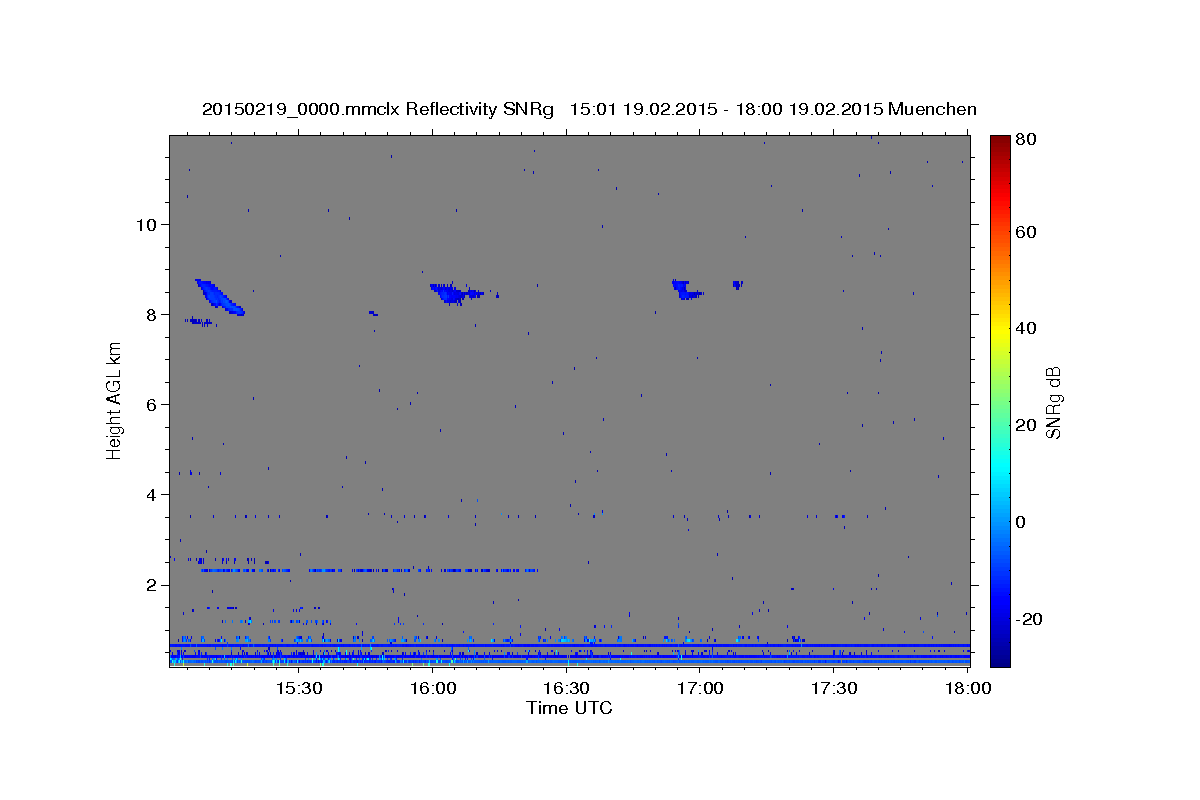Image resolution: width=1200 pixels, height=800 pixels.
Task: Click the colorbar value 20
Action: point(1027,425)
